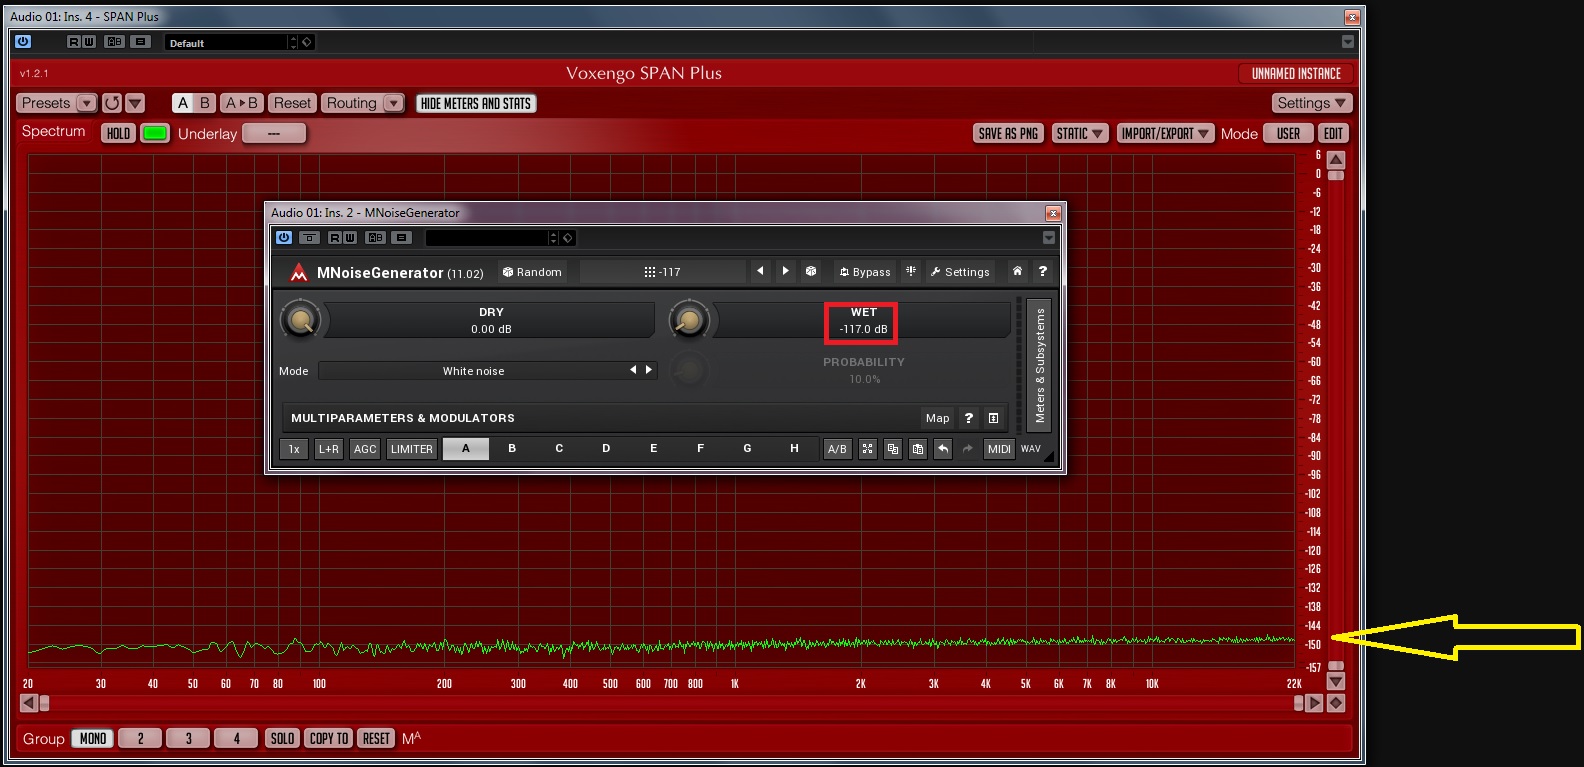Screen dimensions: 1584x767
Task: Open the Underlay selector
Action: pos(274,133)
